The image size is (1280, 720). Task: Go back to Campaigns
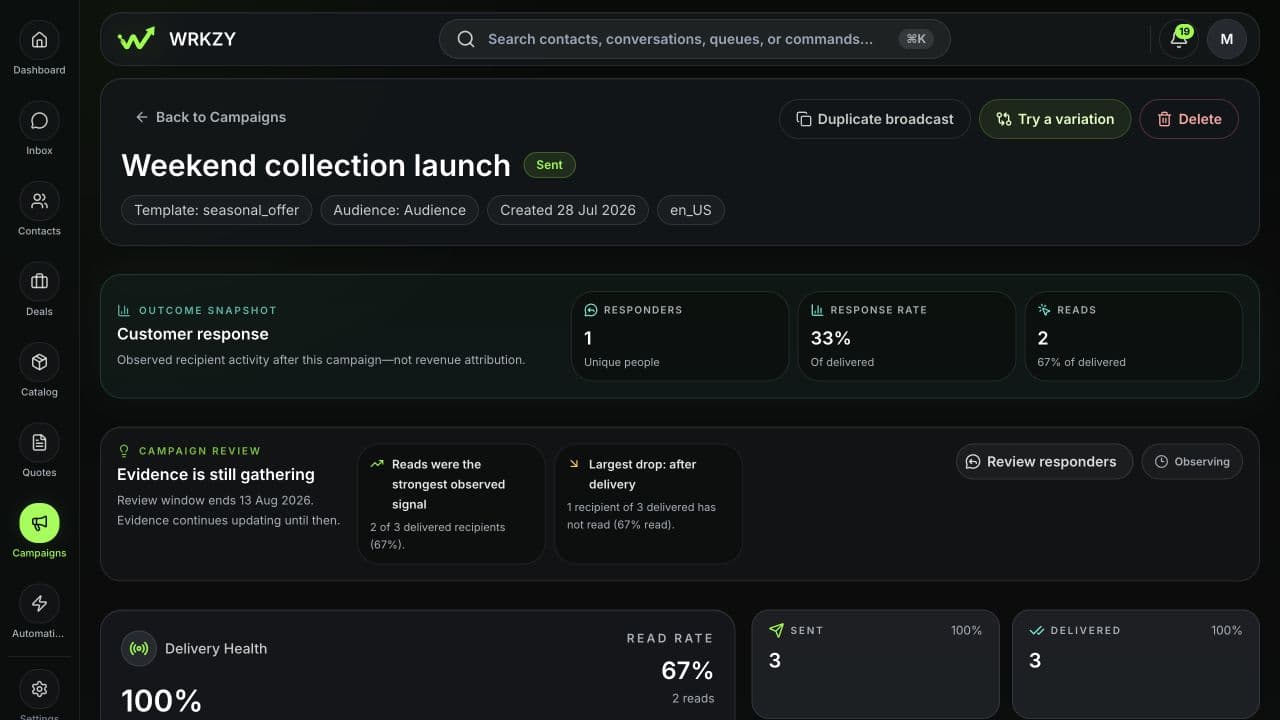[210, 117]
